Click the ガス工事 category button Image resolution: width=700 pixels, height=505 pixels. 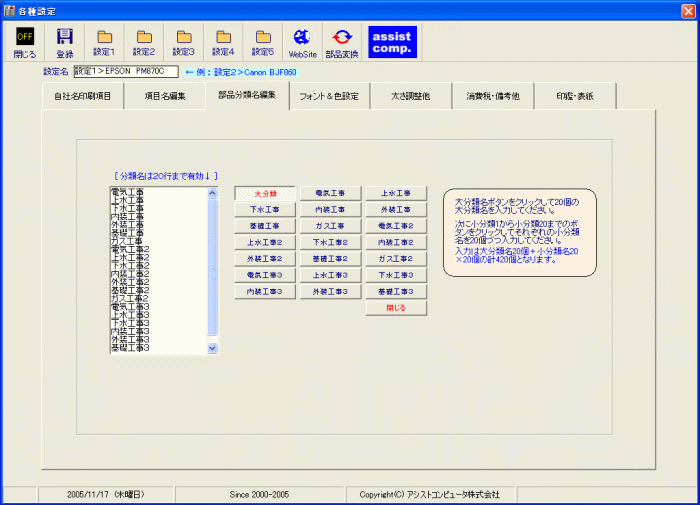point(330,226)
